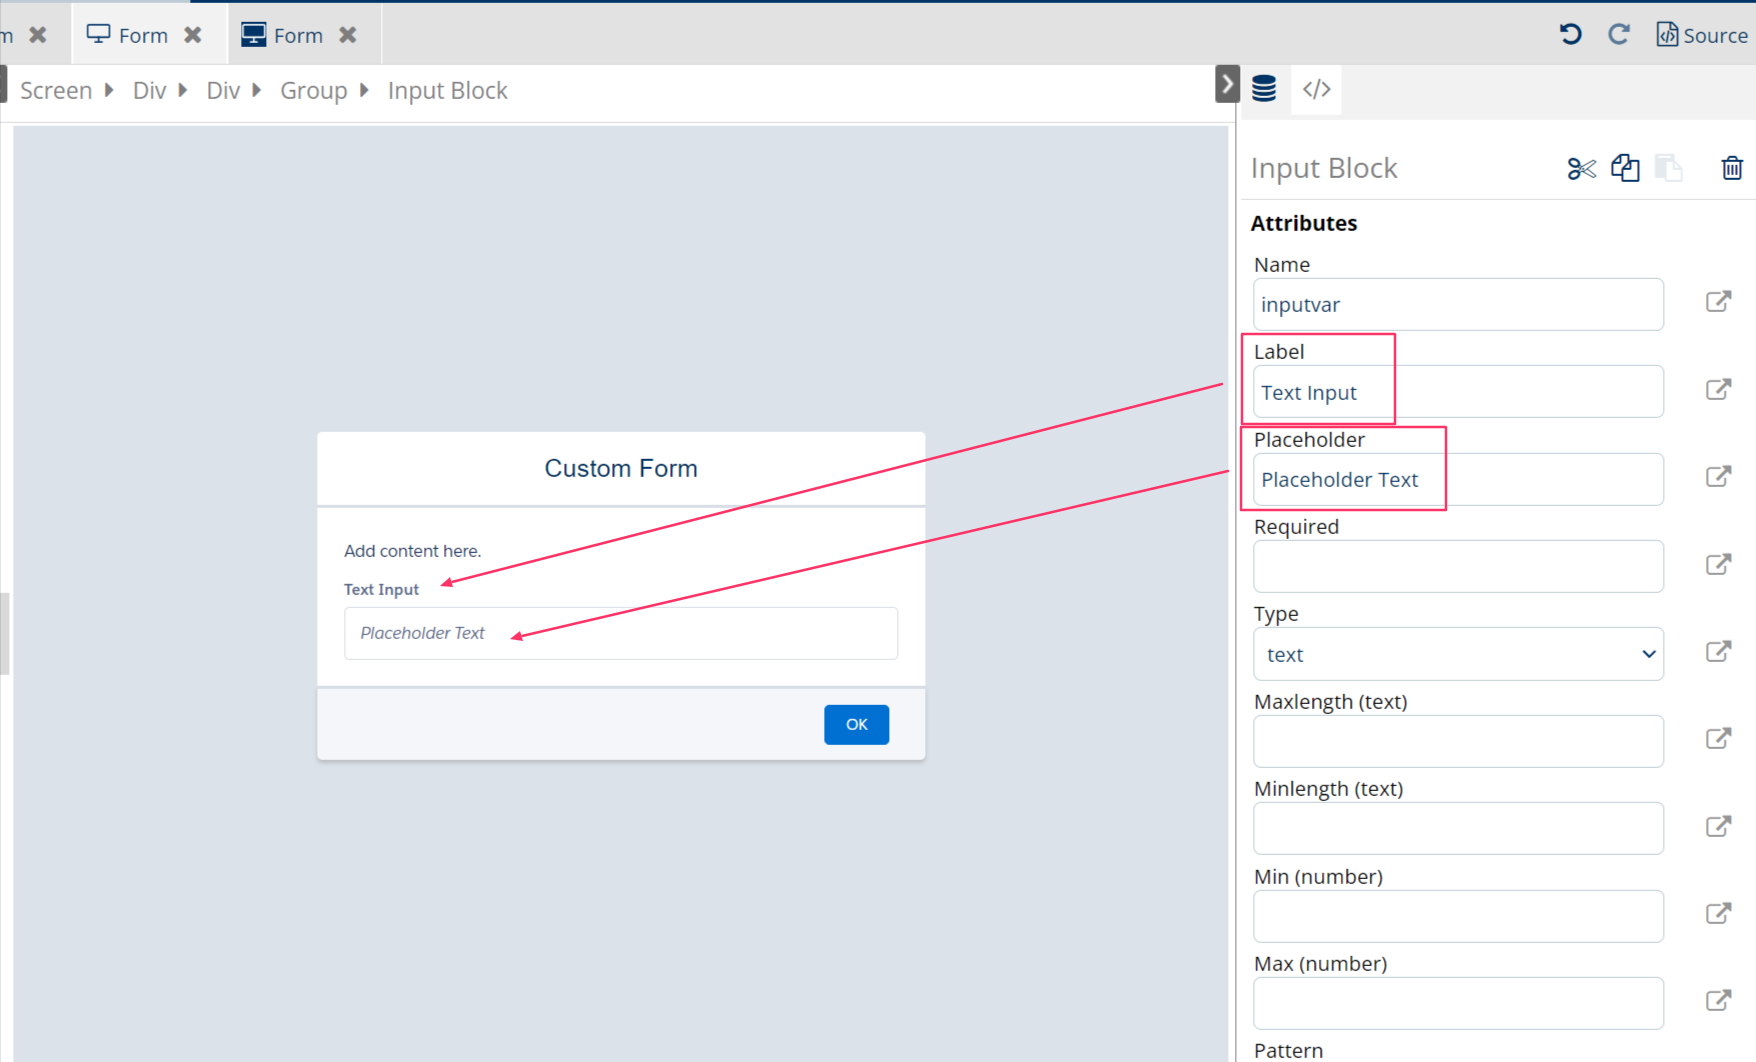Open expression editor for Placeholder attribute
The width and height of the screenshot is (1756, 1062).
[1718, 477]
